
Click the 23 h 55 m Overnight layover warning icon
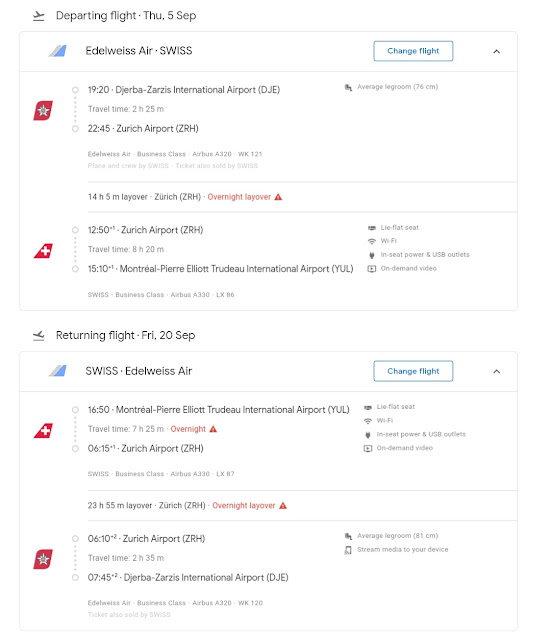283,506
